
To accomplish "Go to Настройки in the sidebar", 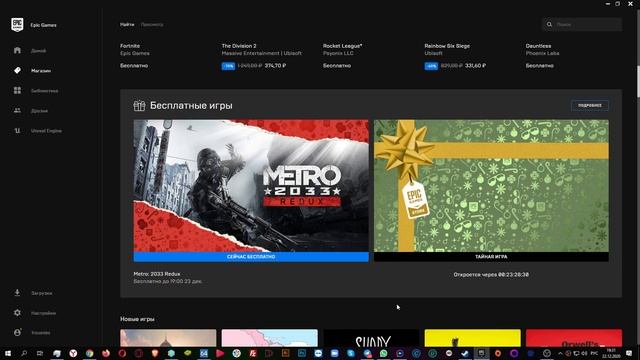I will coord(43,313).
